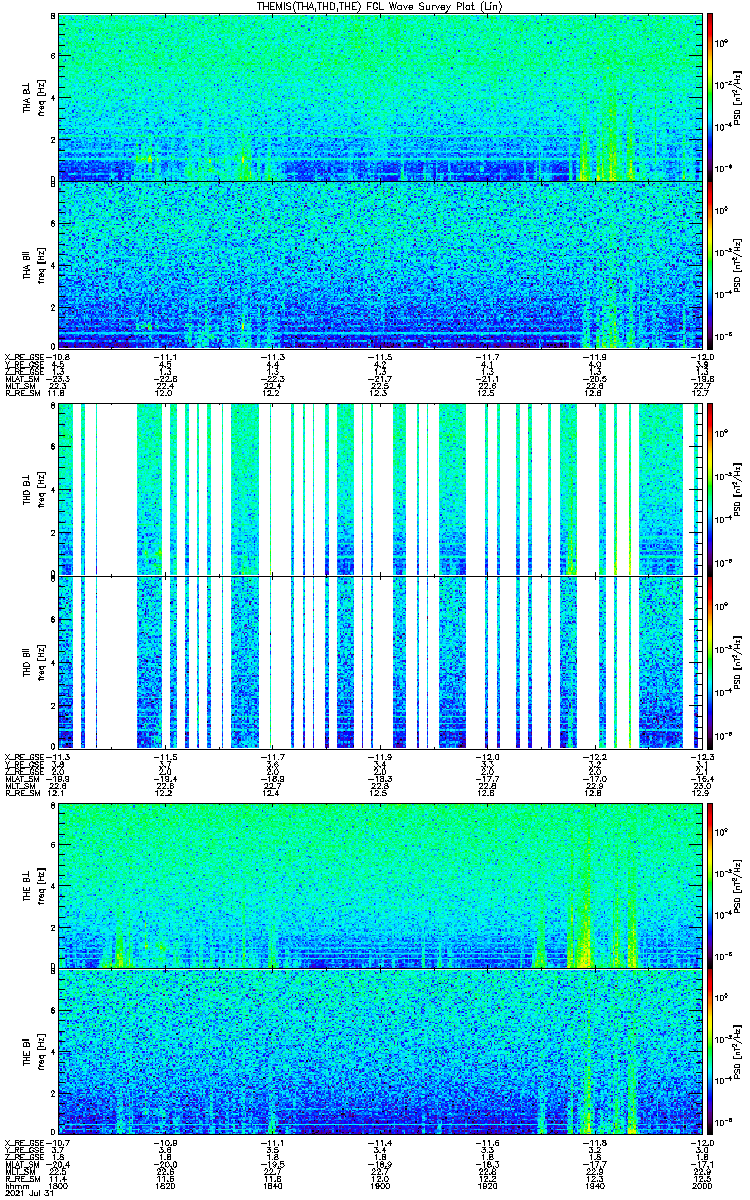
Task: Click the THA B perpendicular spectrogram panel
Action: pos(382,97)
